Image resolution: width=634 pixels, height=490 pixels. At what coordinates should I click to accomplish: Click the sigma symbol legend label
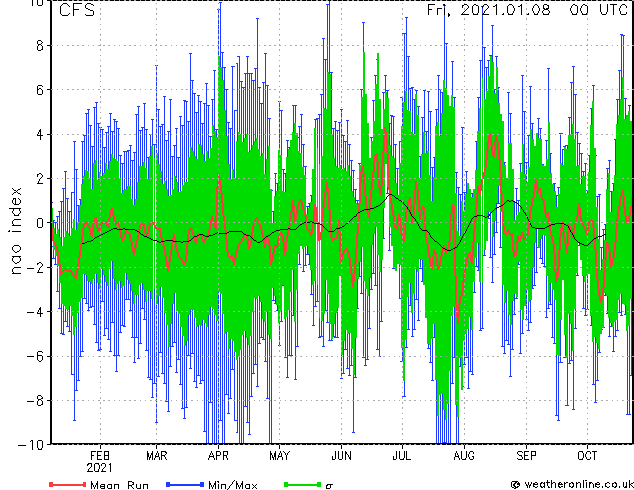(x=329, y=486)
